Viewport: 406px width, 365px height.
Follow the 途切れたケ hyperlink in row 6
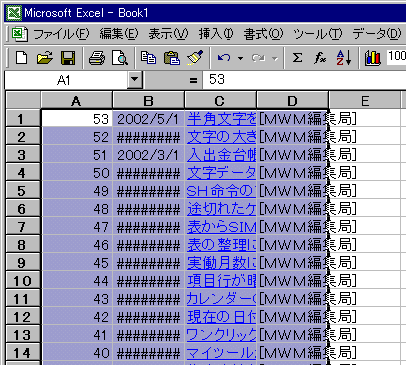point(221,209)
